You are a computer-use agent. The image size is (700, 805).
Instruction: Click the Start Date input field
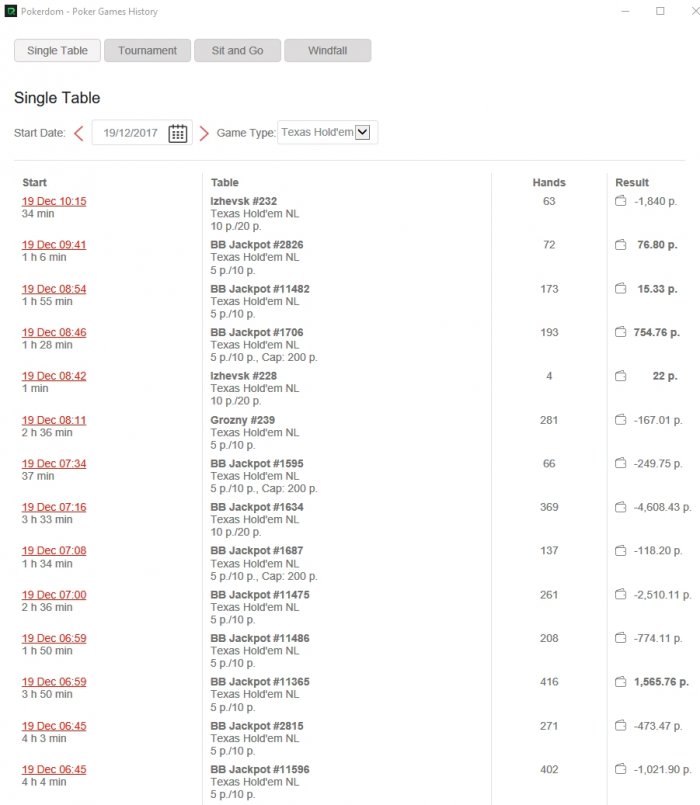pos(128,133)
